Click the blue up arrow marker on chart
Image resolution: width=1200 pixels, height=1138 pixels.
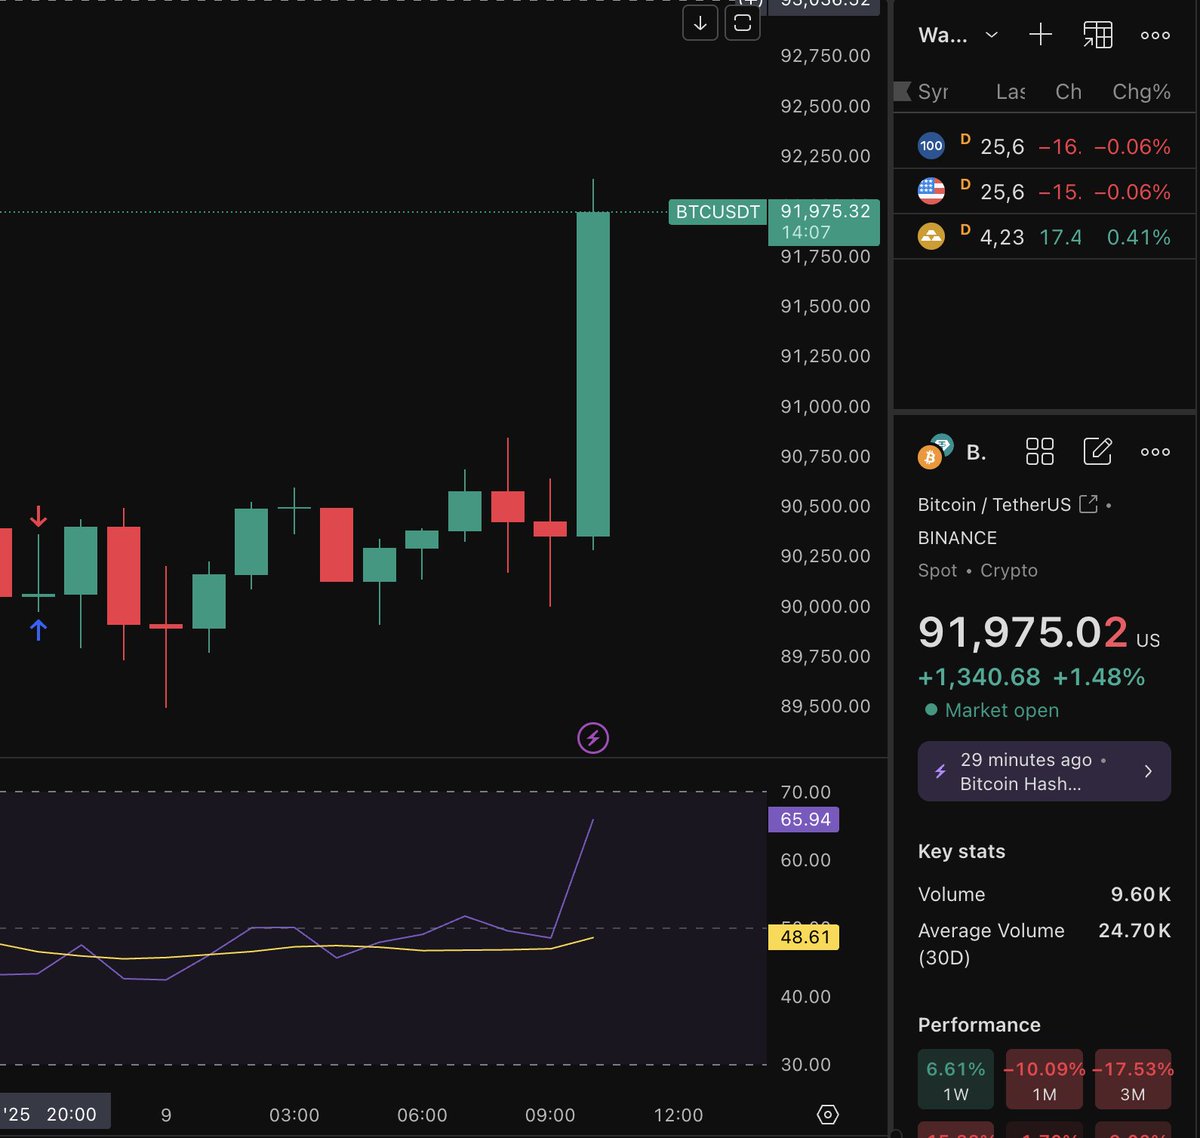coord(38,629)
